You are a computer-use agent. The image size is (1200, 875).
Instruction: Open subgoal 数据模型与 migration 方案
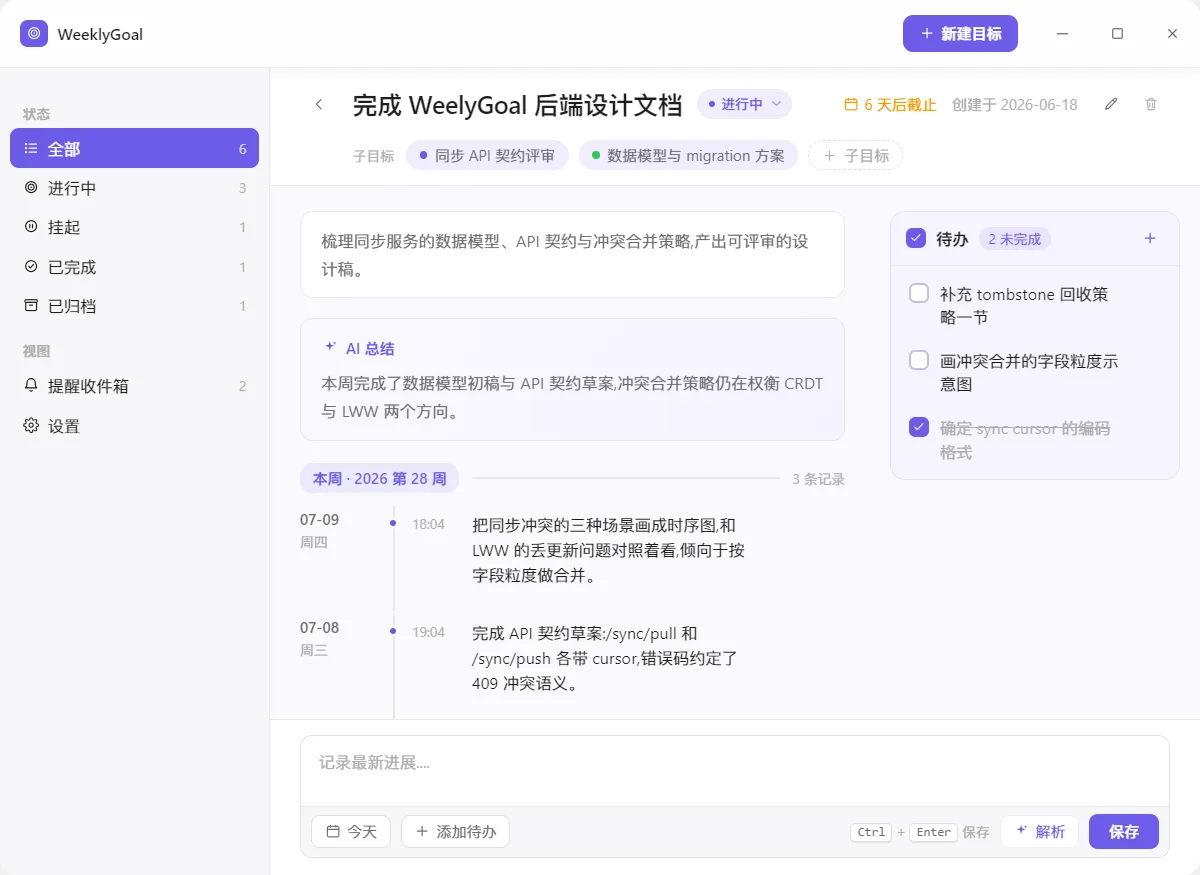pyautogui.click(x=688, y=155)
